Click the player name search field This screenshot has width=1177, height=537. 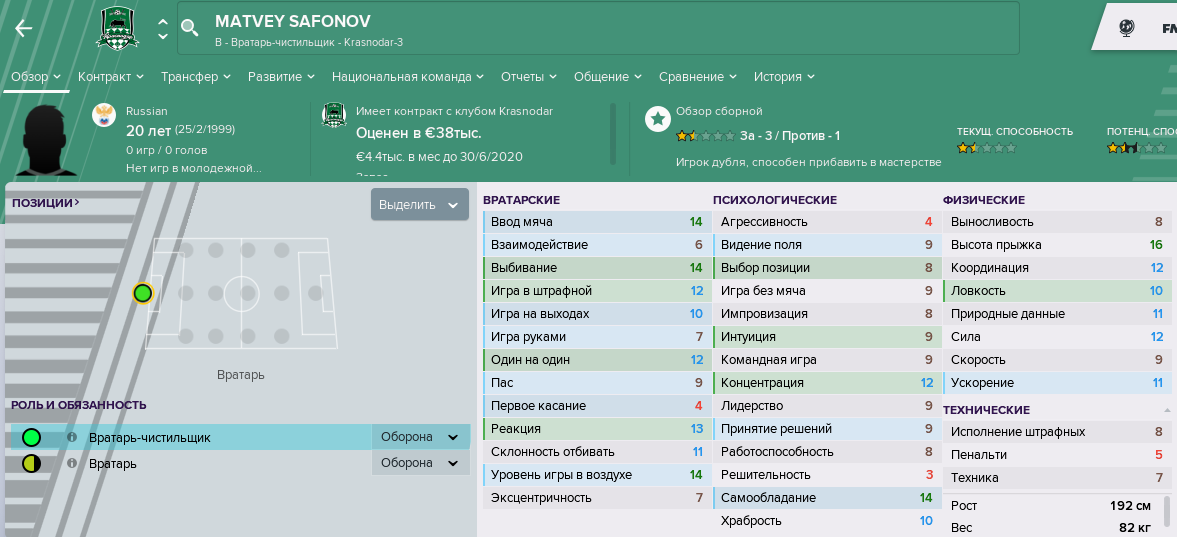598,29
